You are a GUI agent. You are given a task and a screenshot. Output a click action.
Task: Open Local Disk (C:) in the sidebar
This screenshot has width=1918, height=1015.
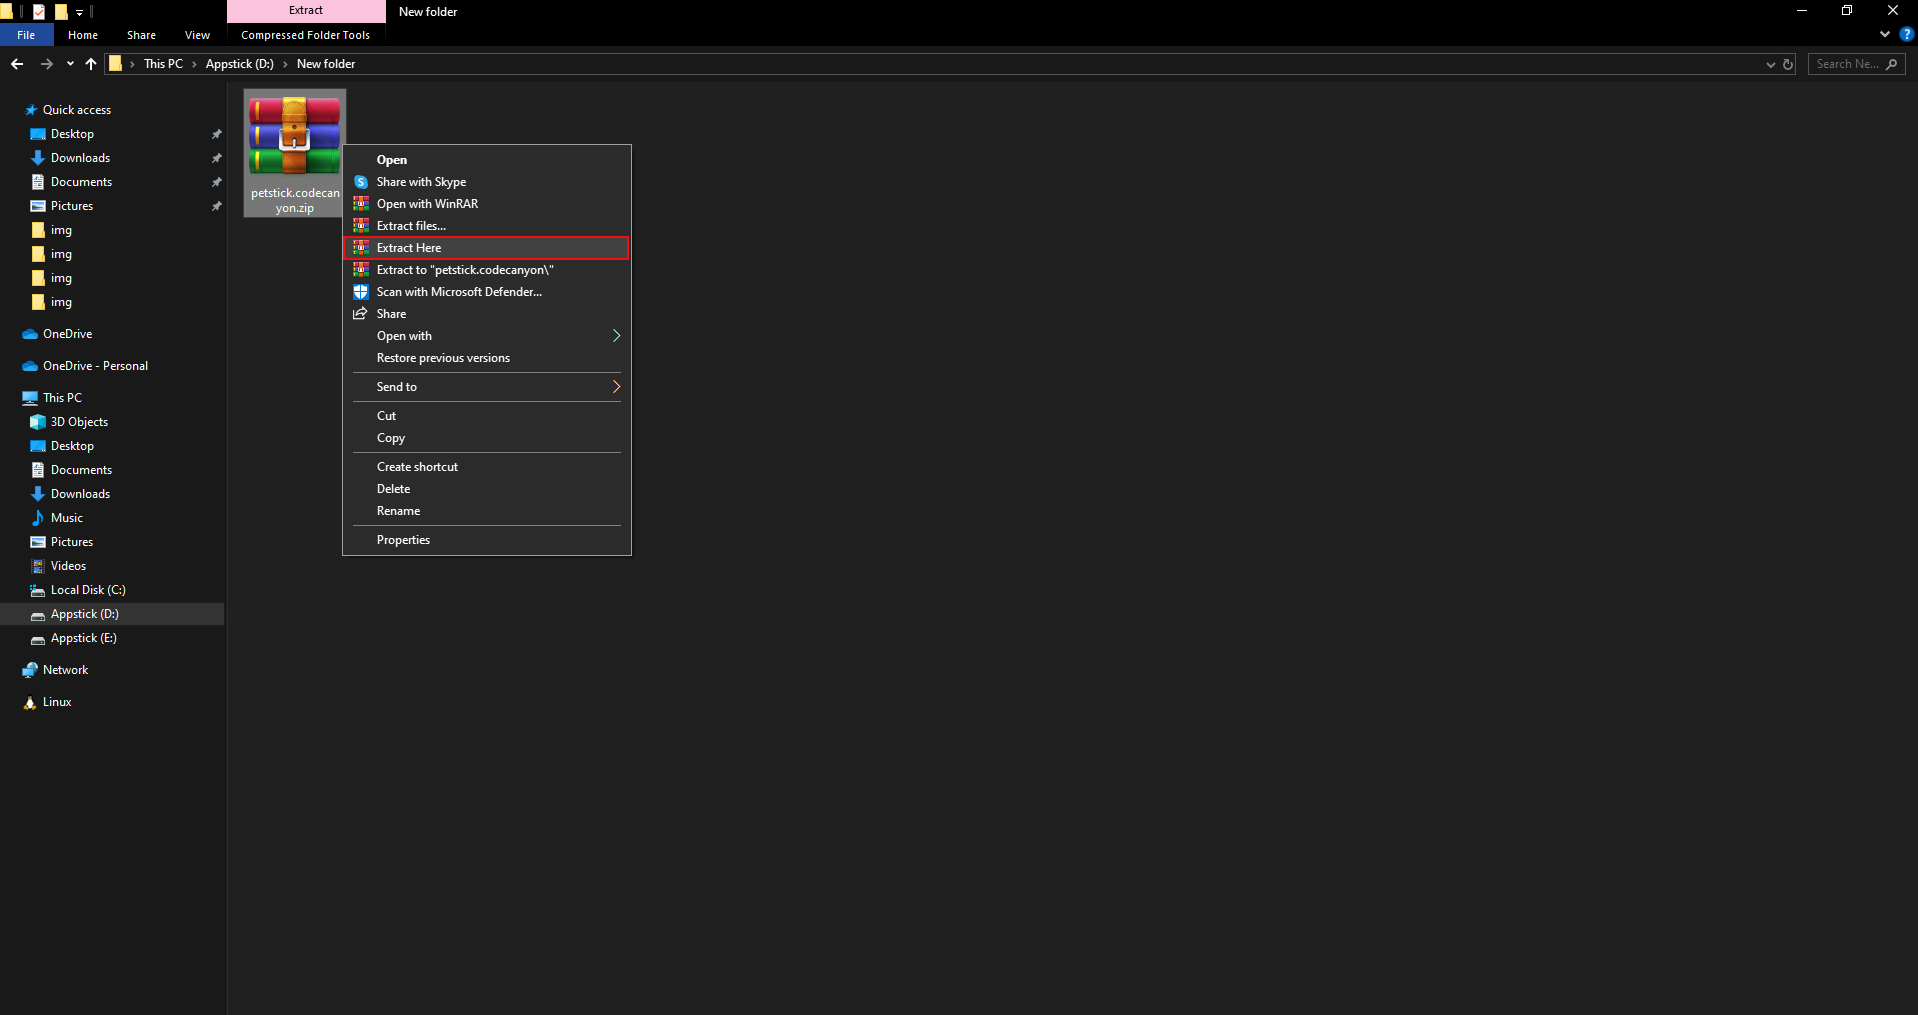click(88, 590)
